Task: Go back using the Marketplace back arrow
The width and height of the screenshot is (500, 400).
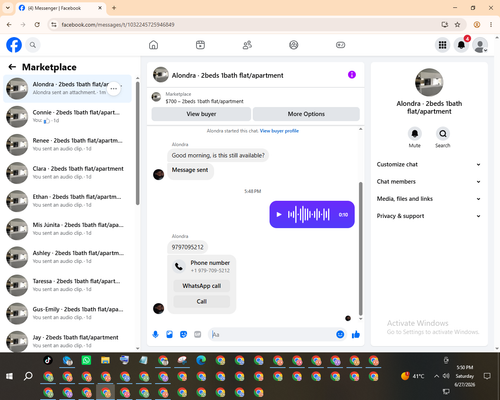Action: [12, 67]
